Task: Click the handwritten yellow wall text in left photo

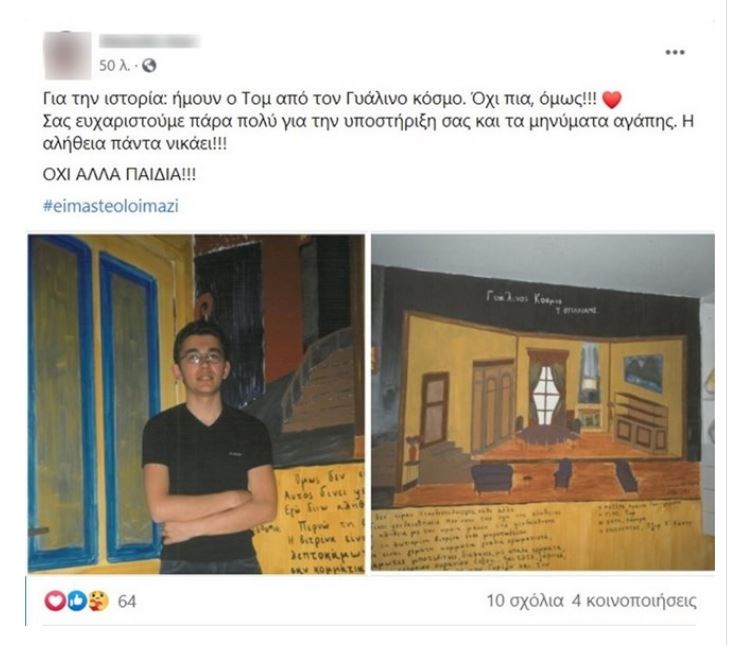Action: (x=321, y=520)
